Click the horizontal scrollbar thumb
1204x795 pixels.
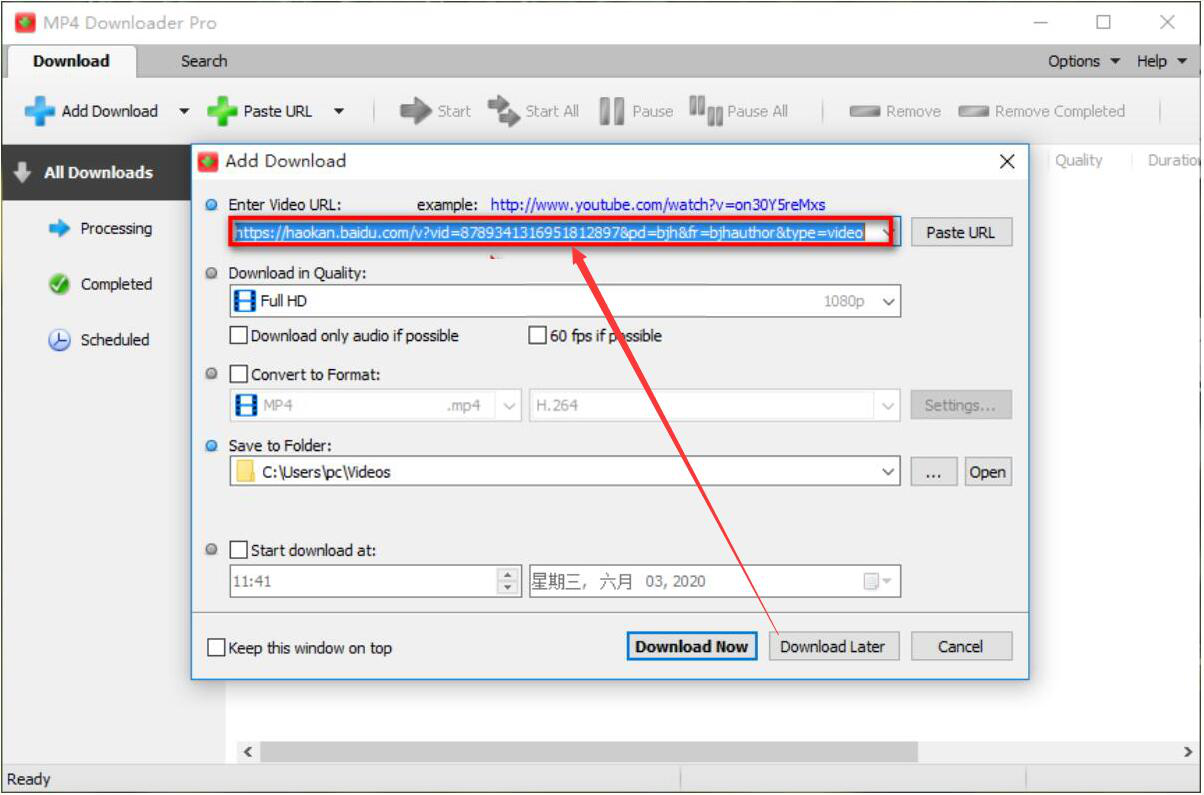(x=589, y=751)
